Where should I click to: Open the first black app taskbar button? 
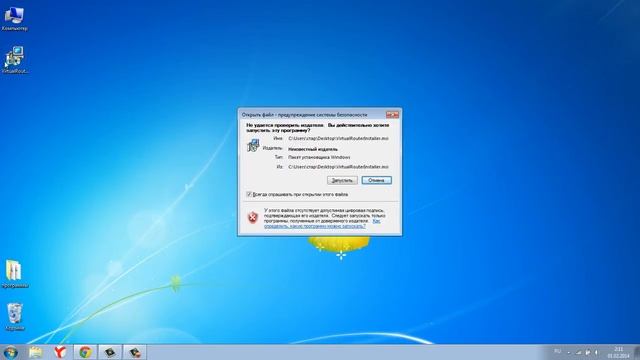tap(110, 352)
